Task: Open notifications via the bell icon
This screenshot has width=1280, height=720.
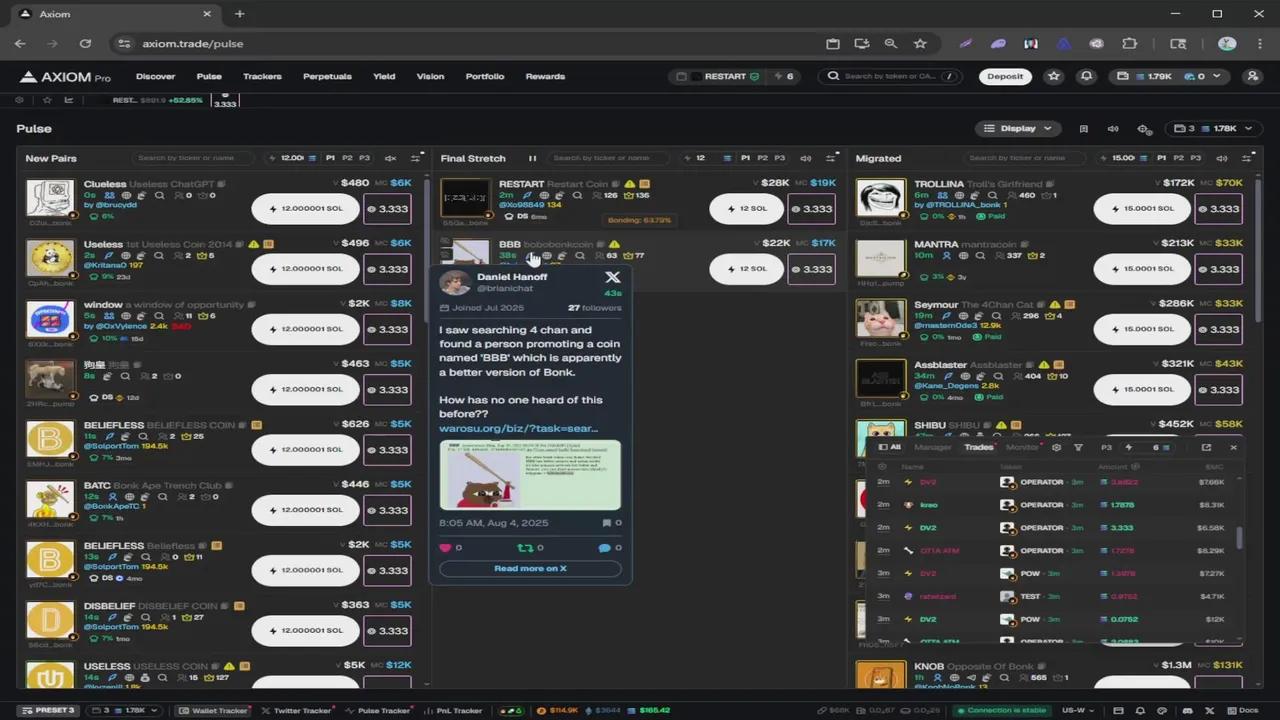Action: [x=1087, y=76]
